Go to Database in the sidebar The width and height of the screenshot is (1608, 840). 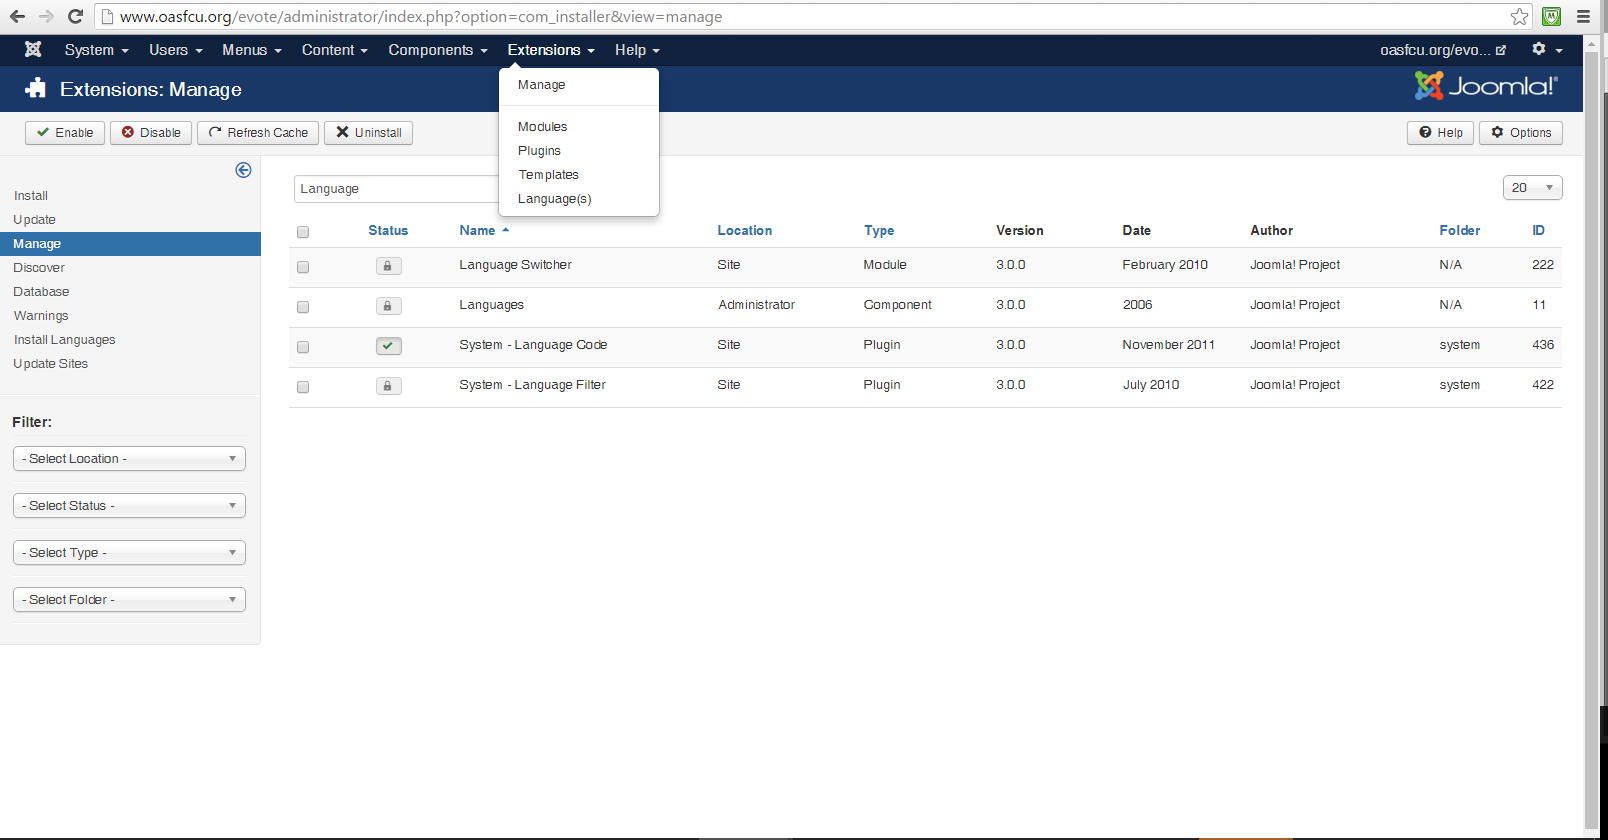click(41, 292)
